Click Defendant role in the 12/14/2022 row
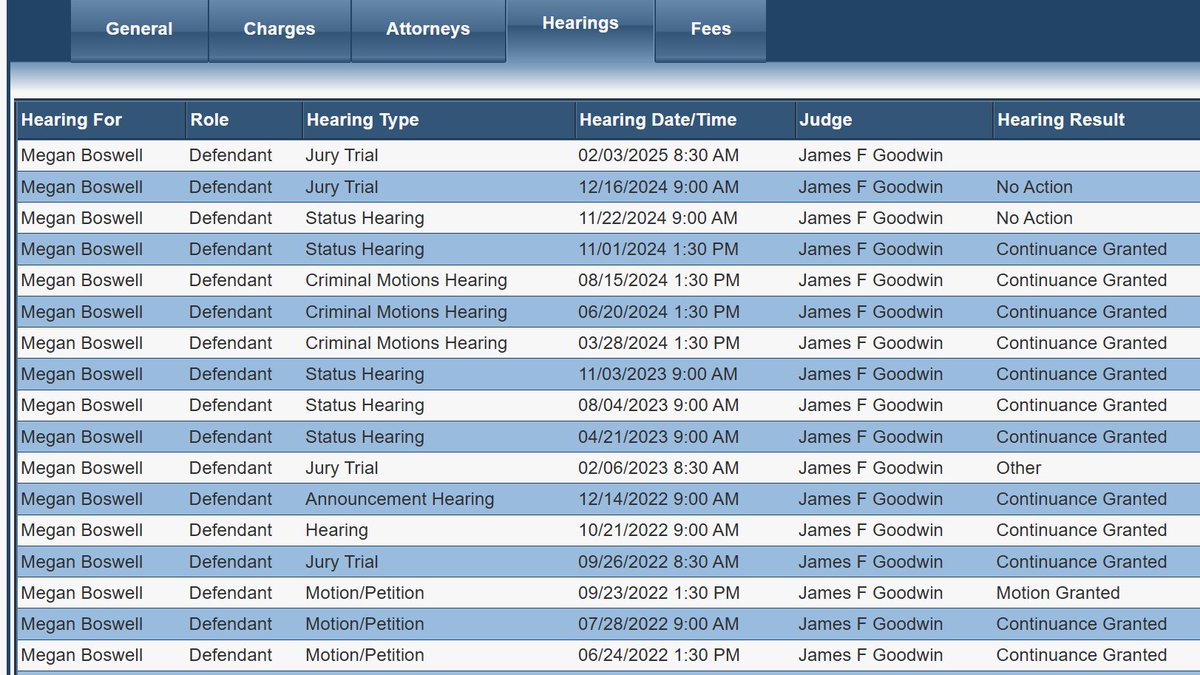The height and width of the screenshot is (675, 1200). (x=230, y=499)
